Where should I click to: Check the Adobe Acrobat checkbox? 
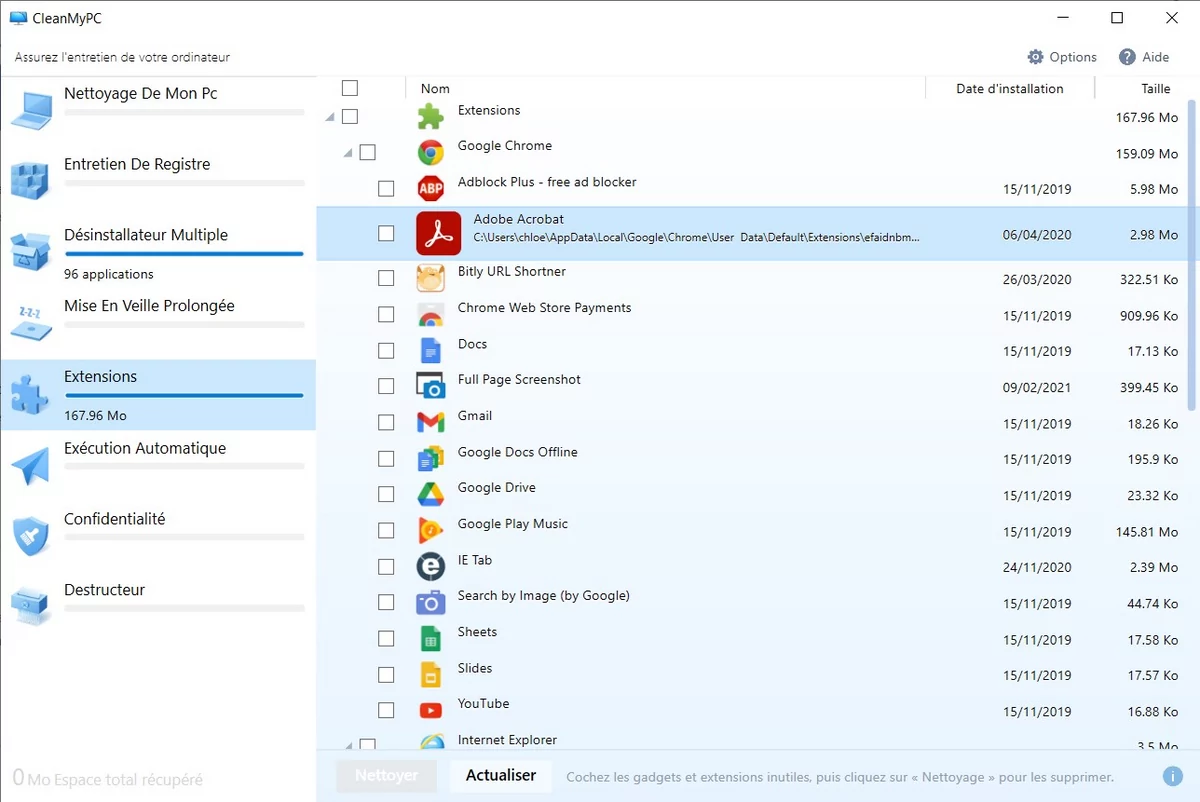pyautogui.click(x=386, y=234)
